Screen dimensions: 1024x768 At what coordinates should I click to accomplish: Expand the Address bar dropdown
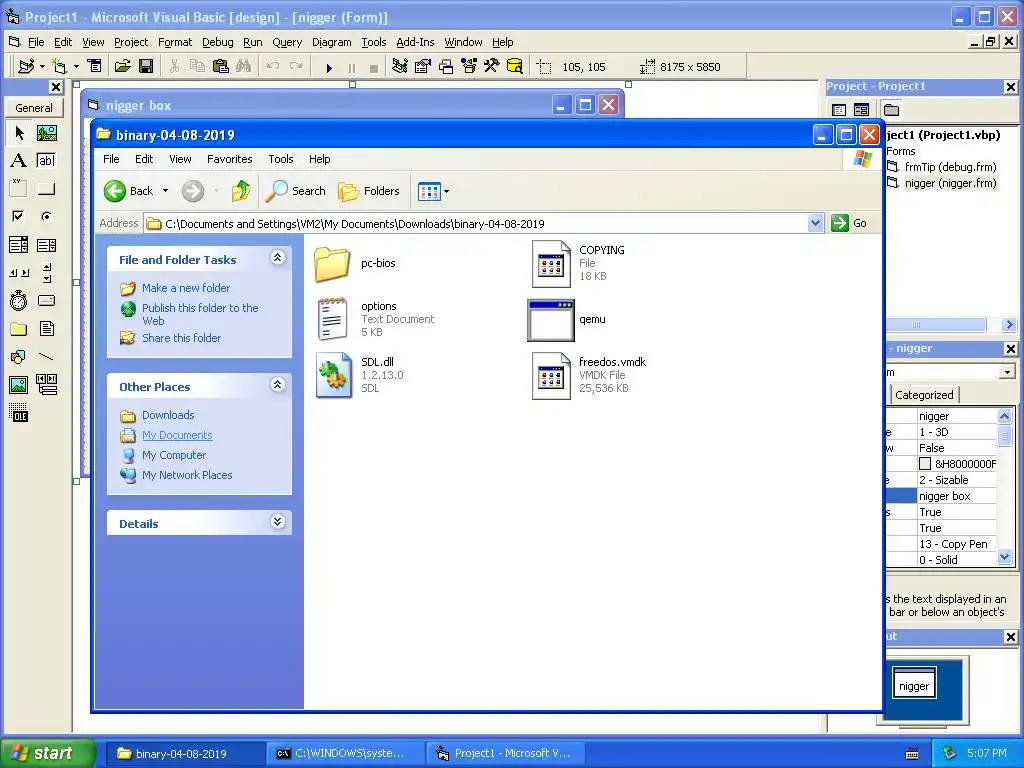tap(815, 223)
